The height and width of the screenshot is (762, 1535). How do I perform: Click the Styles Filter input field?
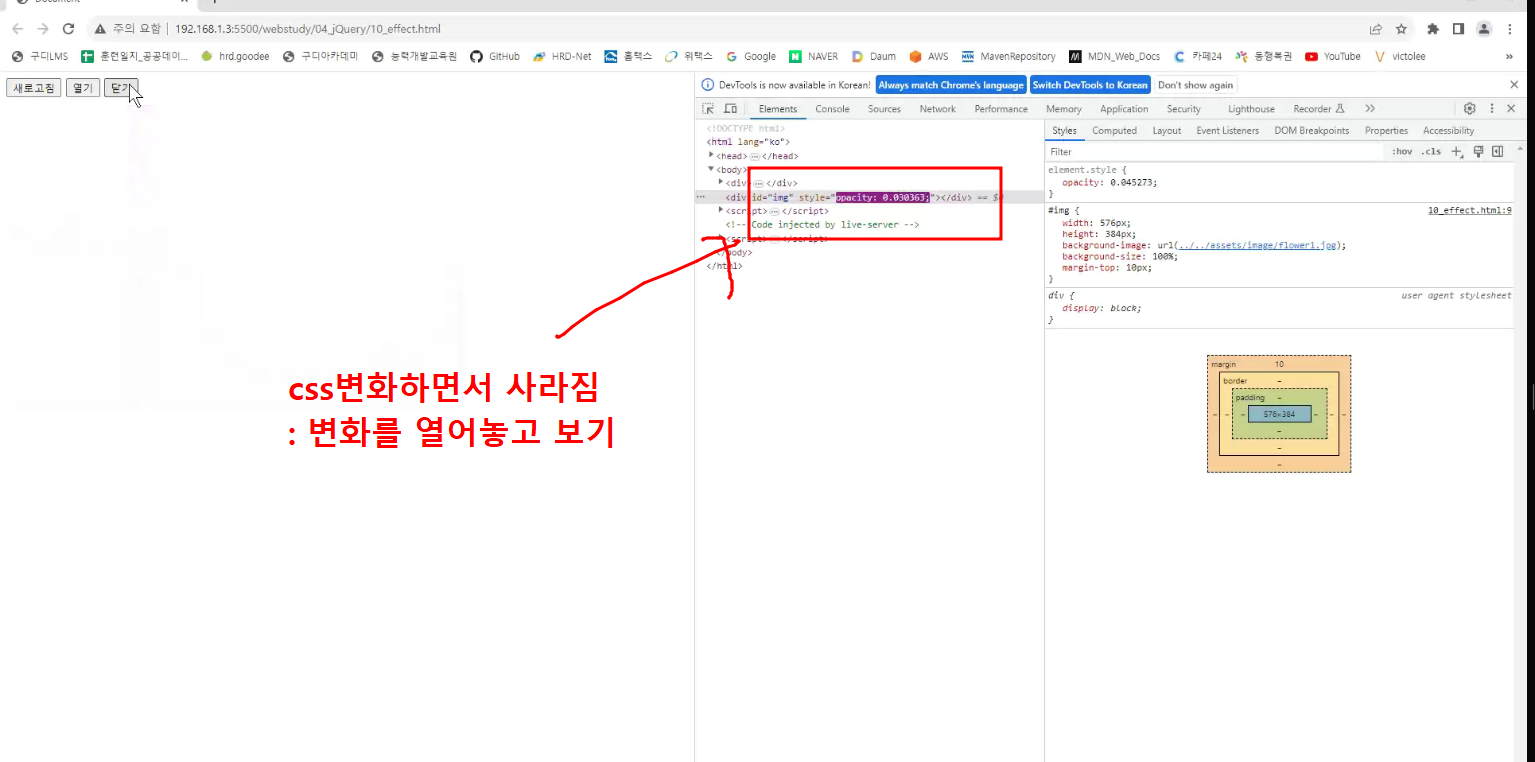coord(1215,152)
